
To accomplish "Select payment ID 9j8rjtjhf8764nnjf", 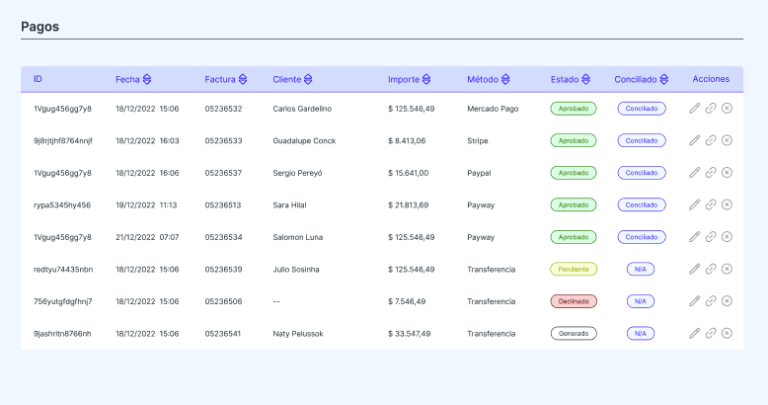I will tap(63, 141).
